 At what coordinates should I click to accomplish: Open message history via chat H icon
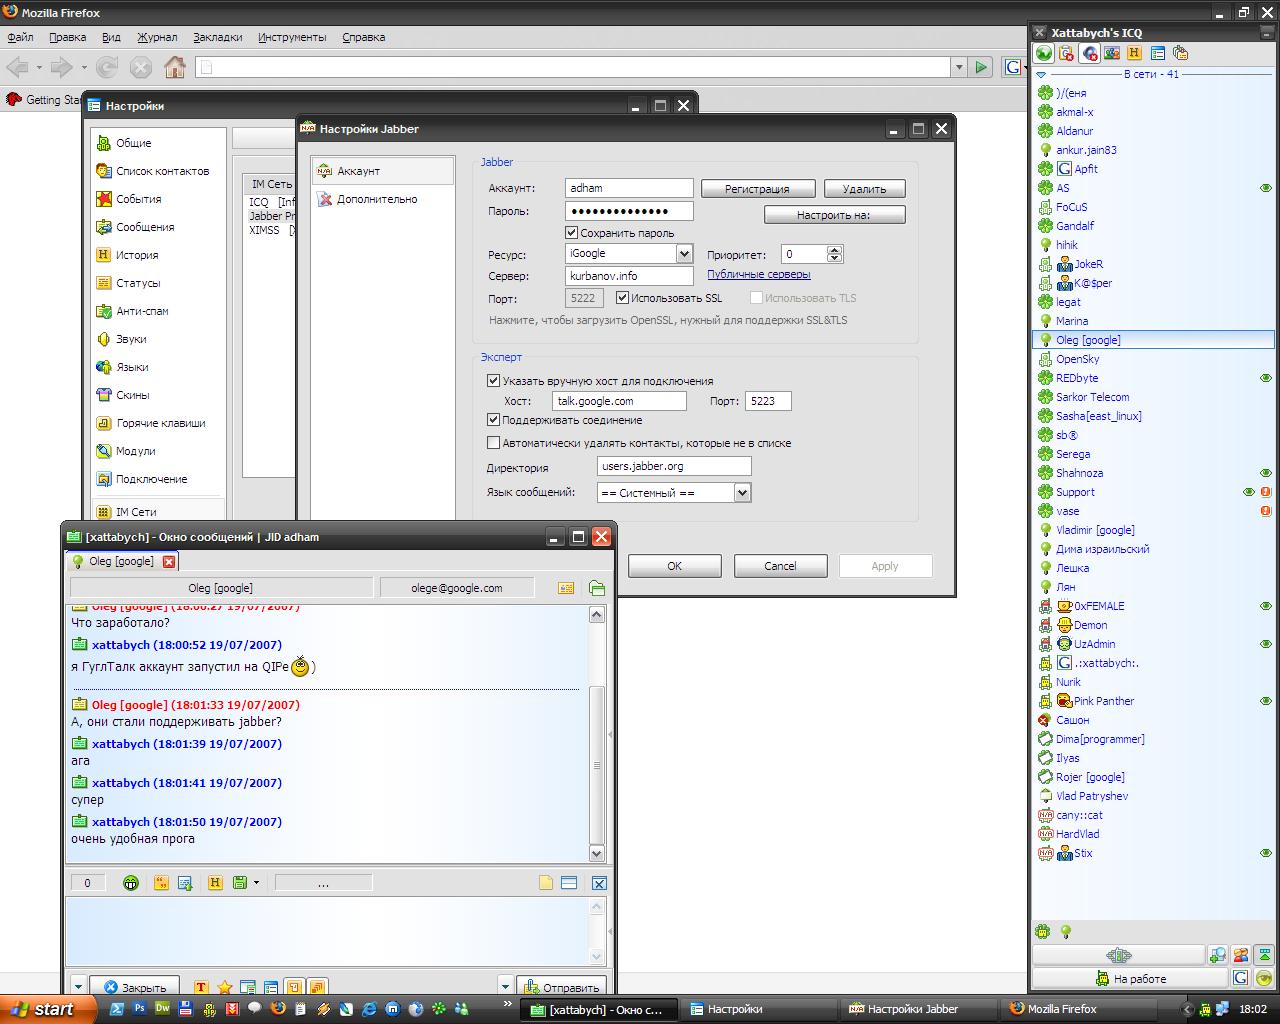tap(214, 883)
